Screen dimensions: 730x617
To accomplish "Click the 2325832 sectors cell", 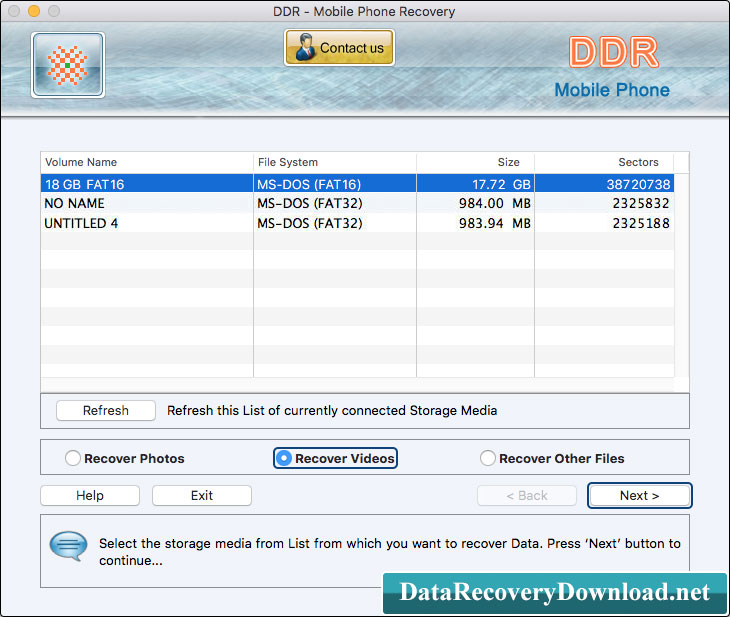I will click(x=604, y=203).
